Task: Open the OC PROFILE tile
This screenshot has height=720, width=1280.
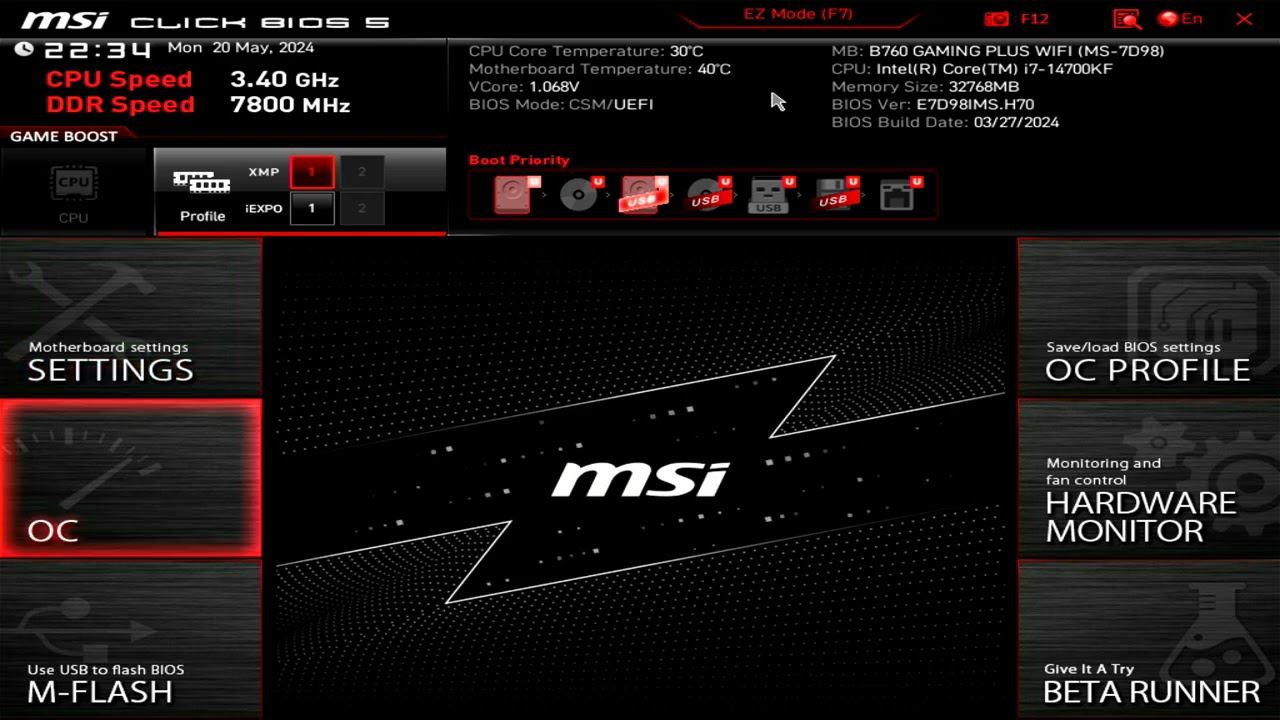Action: [x=1149, y=318]
